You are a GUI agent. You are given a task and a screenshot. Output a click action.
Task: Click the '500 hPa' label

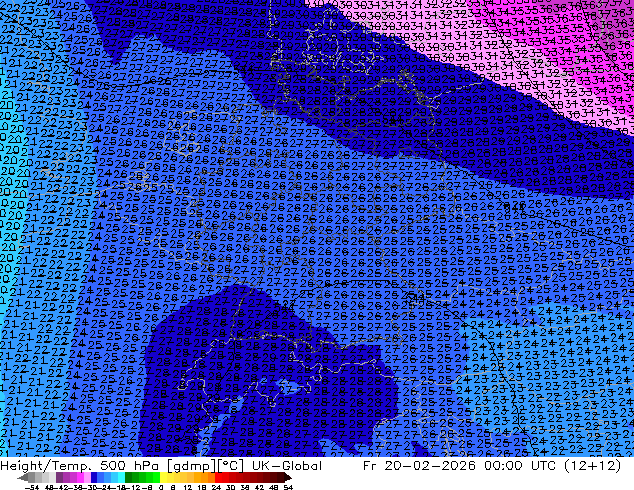tap(130, 466)
